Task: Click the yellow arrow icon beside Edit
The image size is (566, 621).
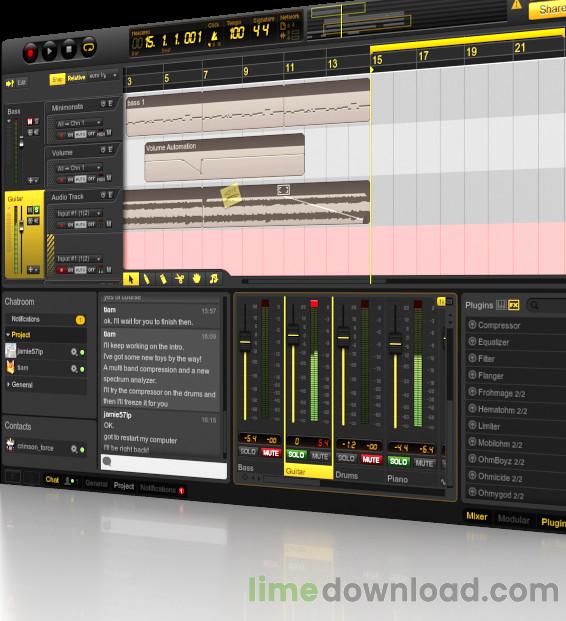Action: [x=10, y=83]
